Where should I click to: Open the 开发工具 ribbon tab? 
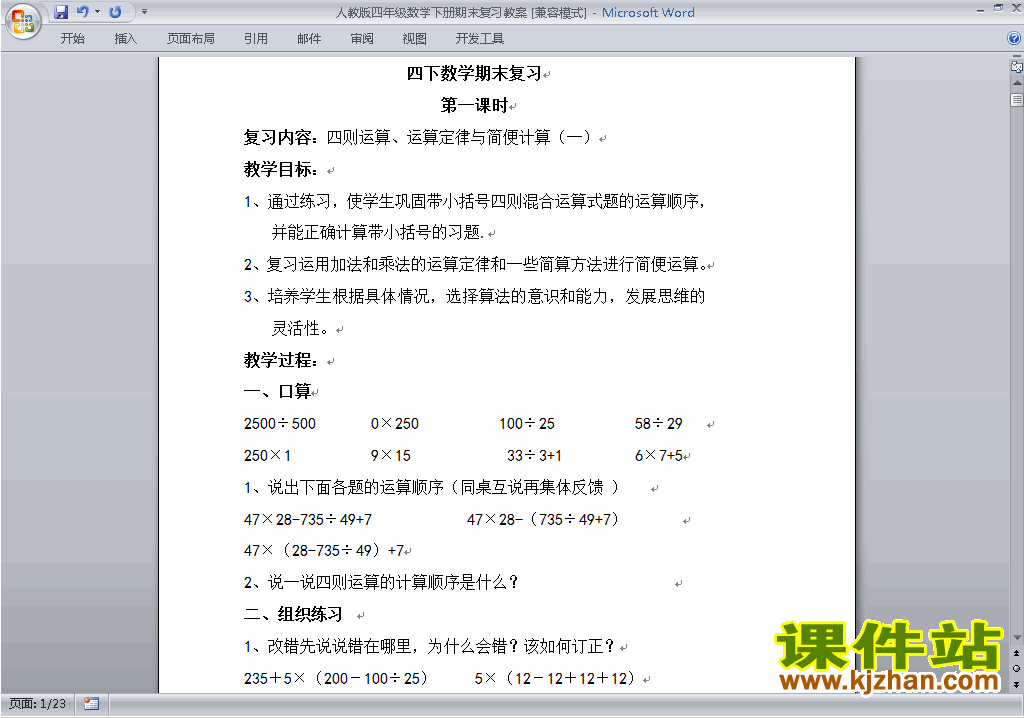480,39
